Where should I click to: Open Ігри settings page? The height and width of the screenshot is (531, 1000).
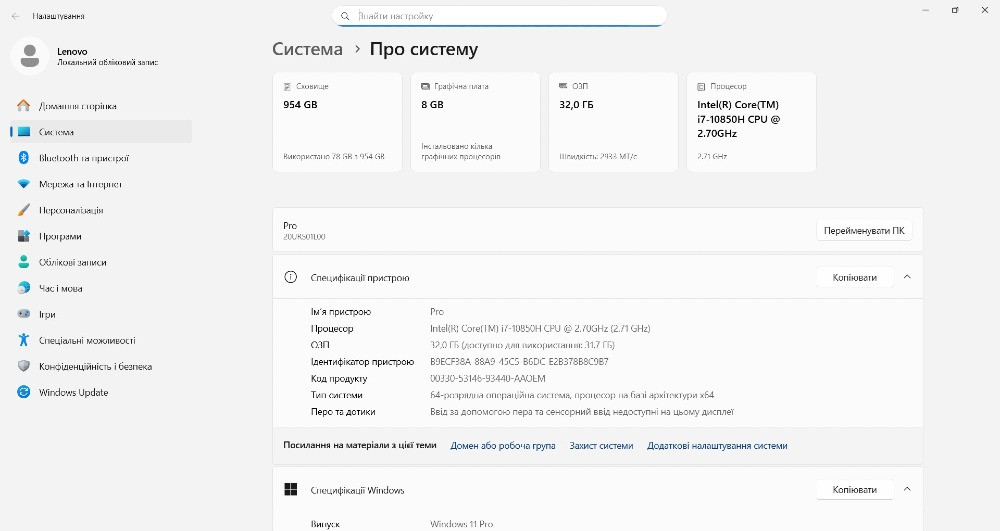101,314
